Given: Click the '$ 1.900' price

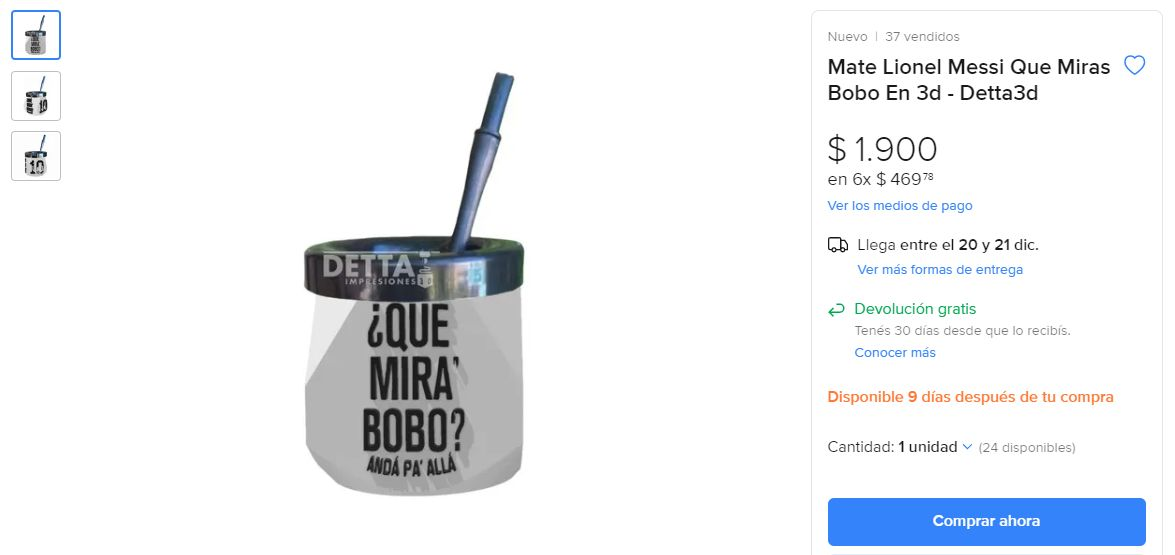Looking at the screenshot, I should point(882,149).
